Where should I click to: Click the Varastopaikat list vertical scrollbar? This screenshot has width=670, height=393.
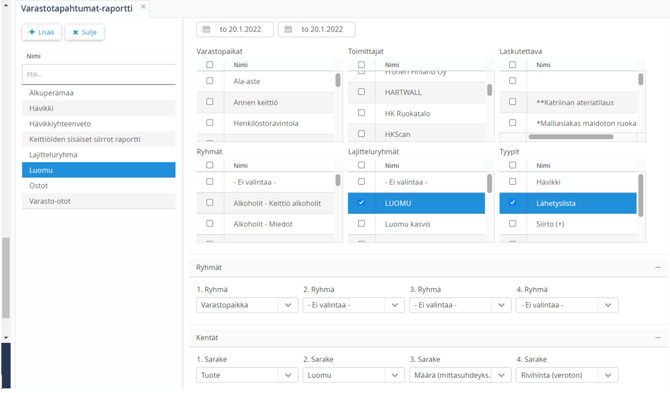coord(338,80)
